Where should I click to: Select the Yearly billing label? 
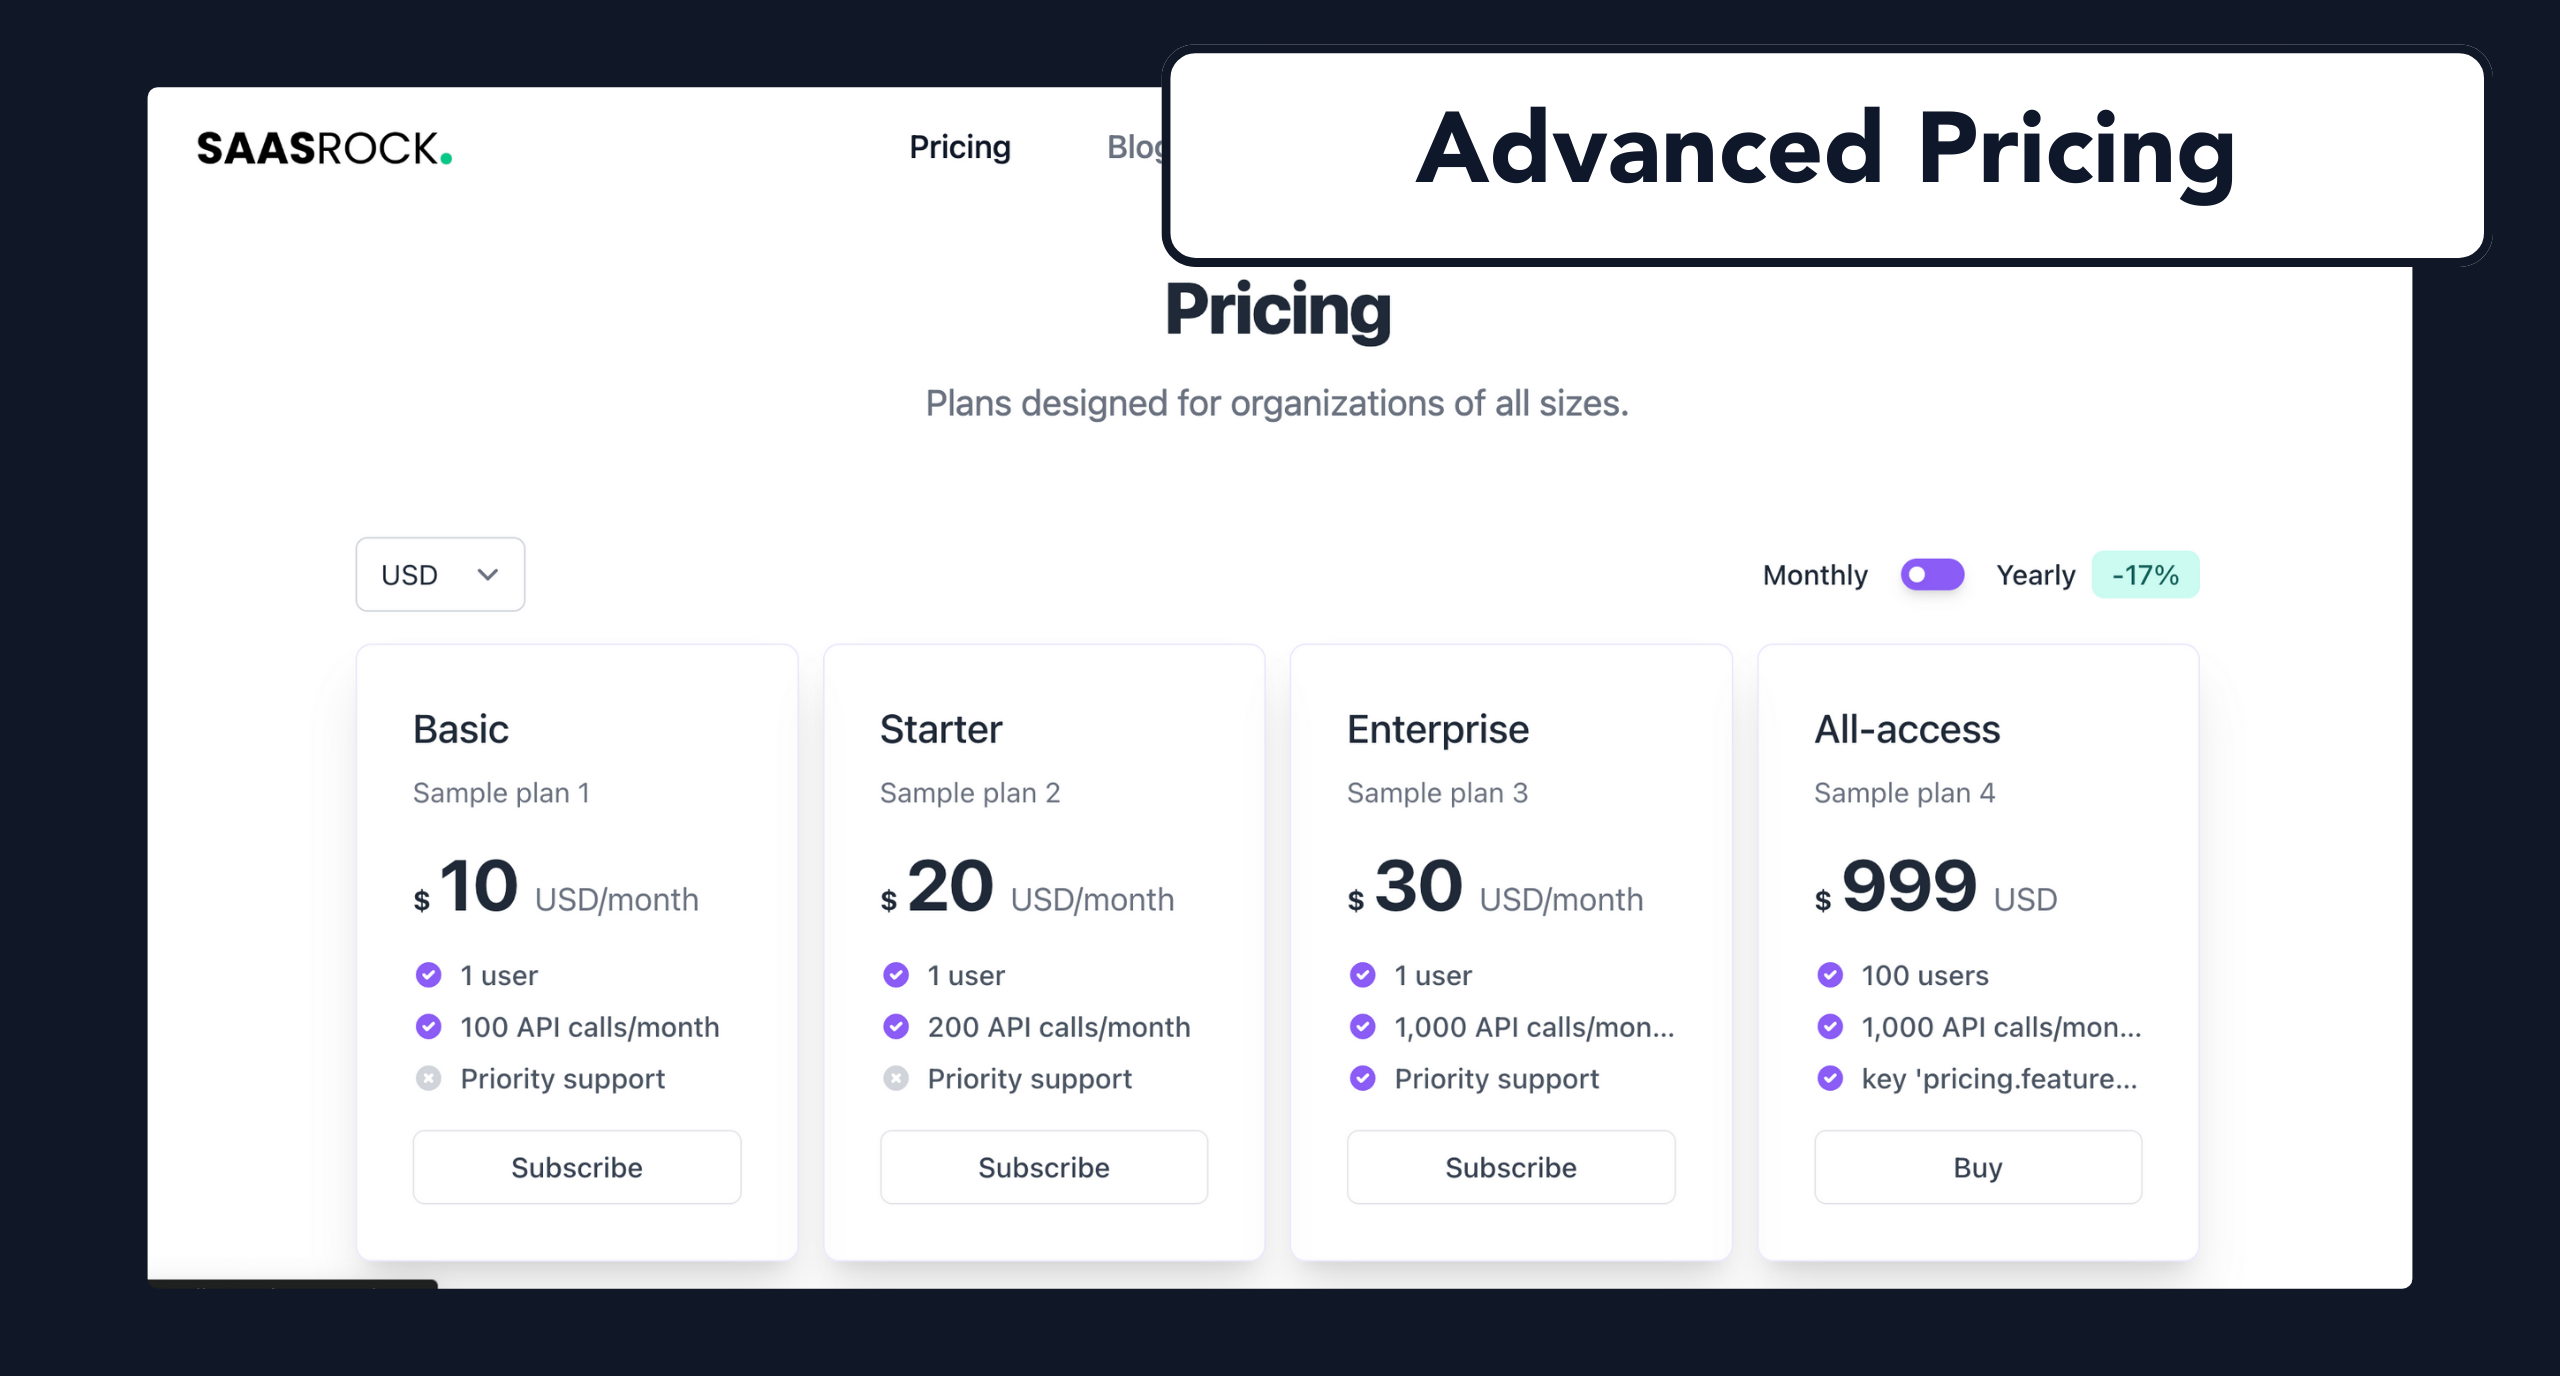coord(2035,575)
